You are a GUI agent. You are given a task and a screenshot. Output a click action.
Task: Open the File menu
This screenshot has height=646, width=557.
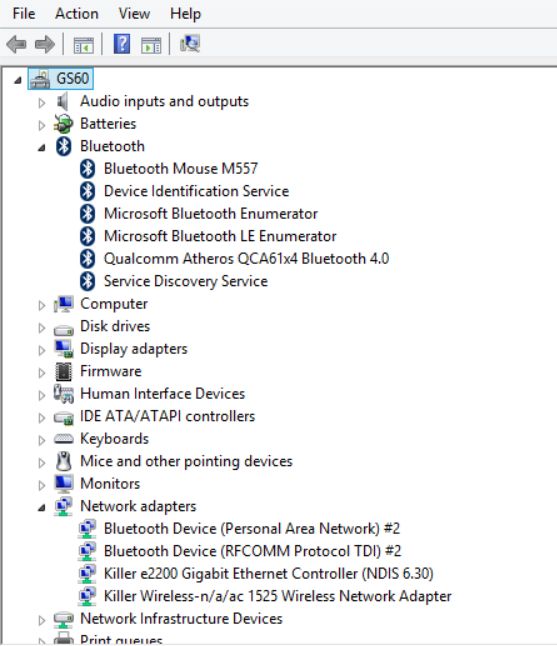click(x=24, y=14)
